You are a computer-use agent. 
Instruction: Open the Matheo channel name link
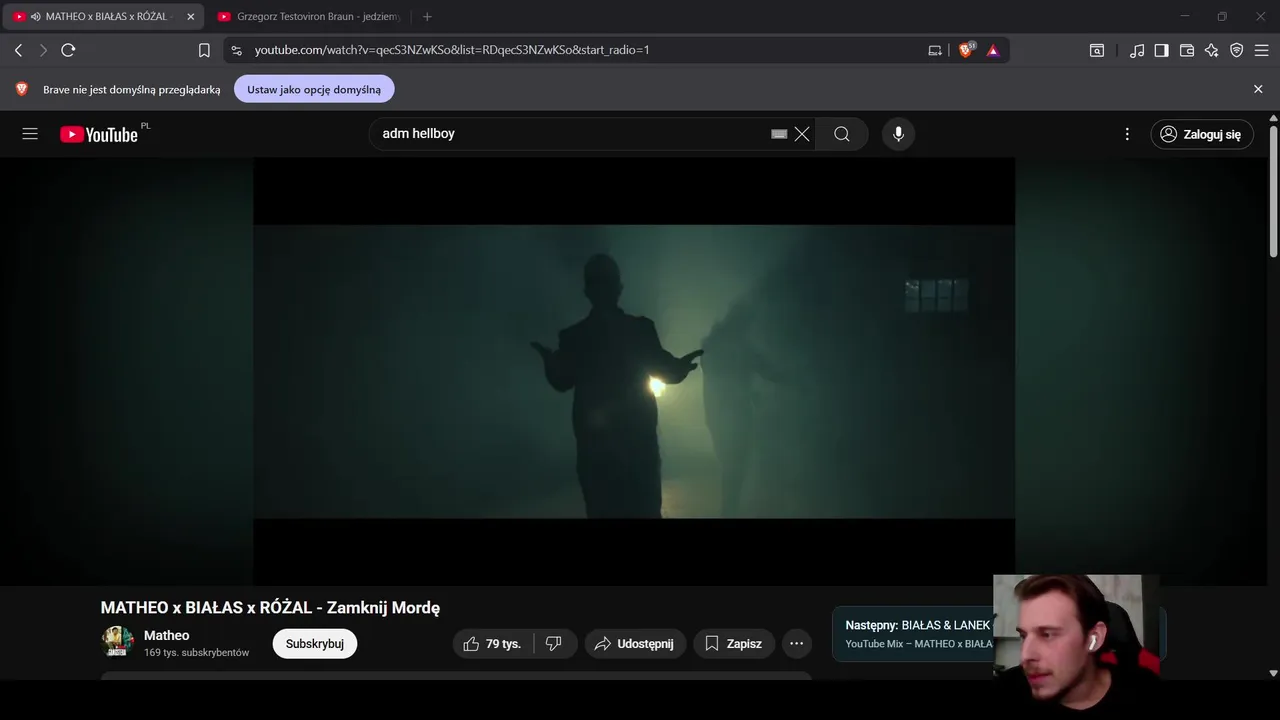(166, 635)
